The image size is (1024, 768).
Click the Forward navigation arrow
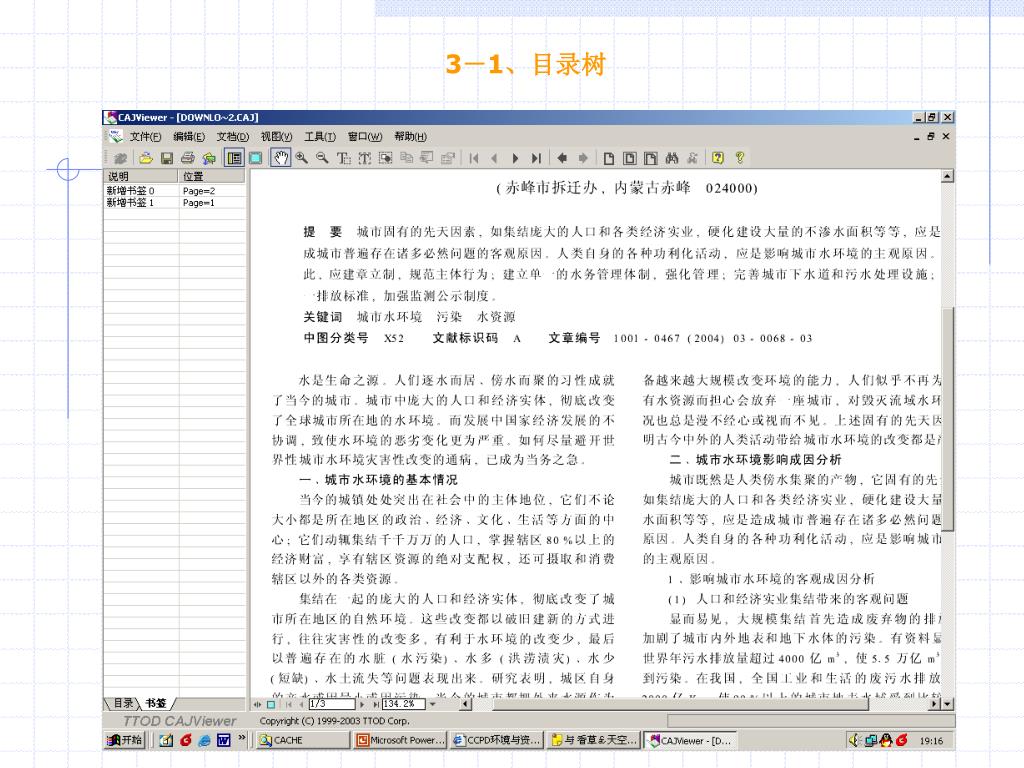point(583,157)
